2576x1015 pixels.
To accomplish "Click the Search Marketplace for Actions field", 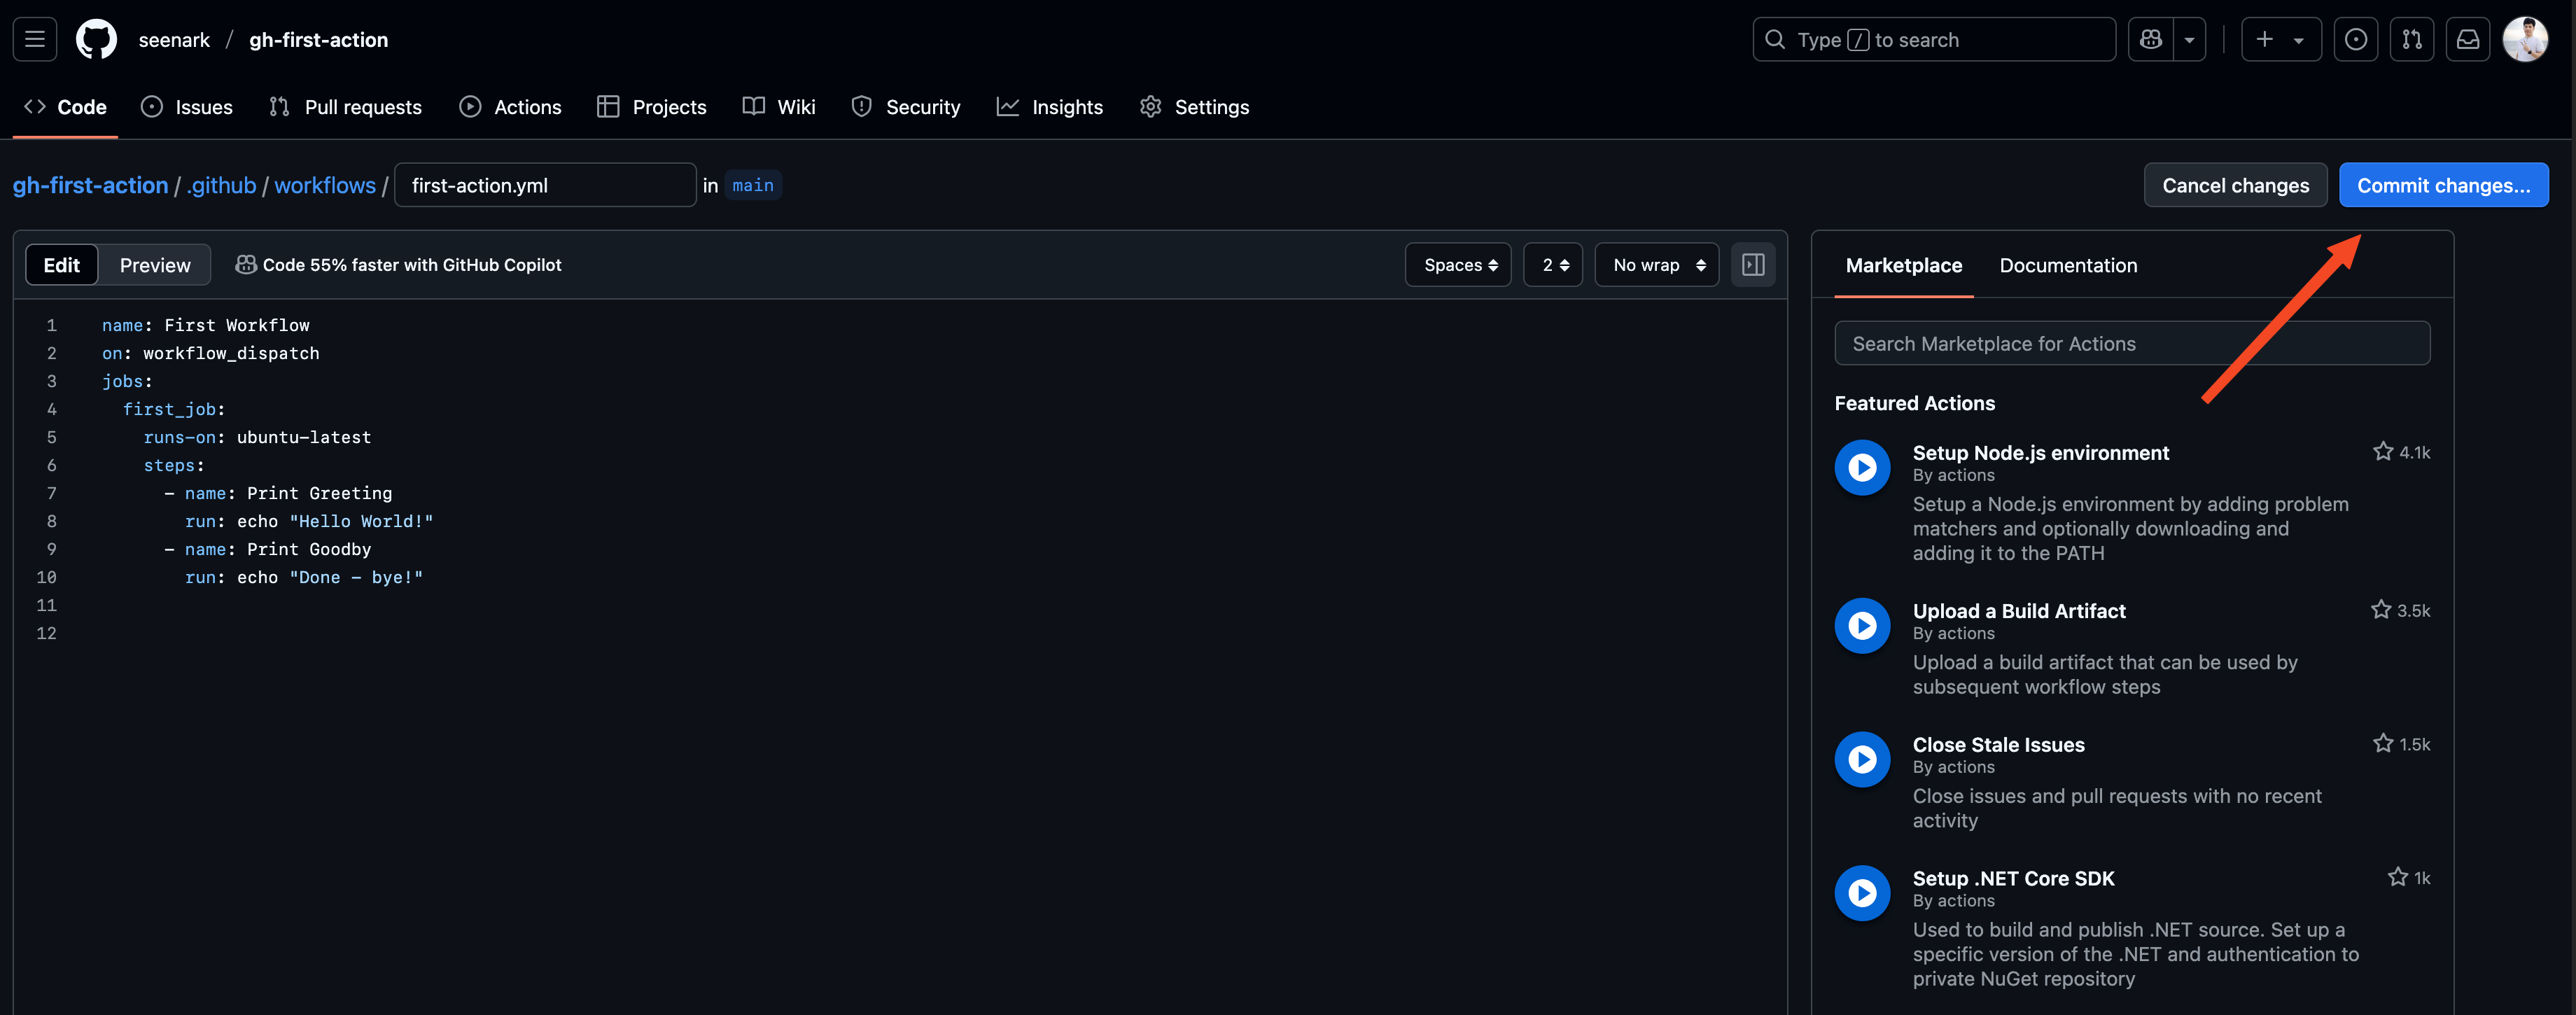I will 2131,344.
